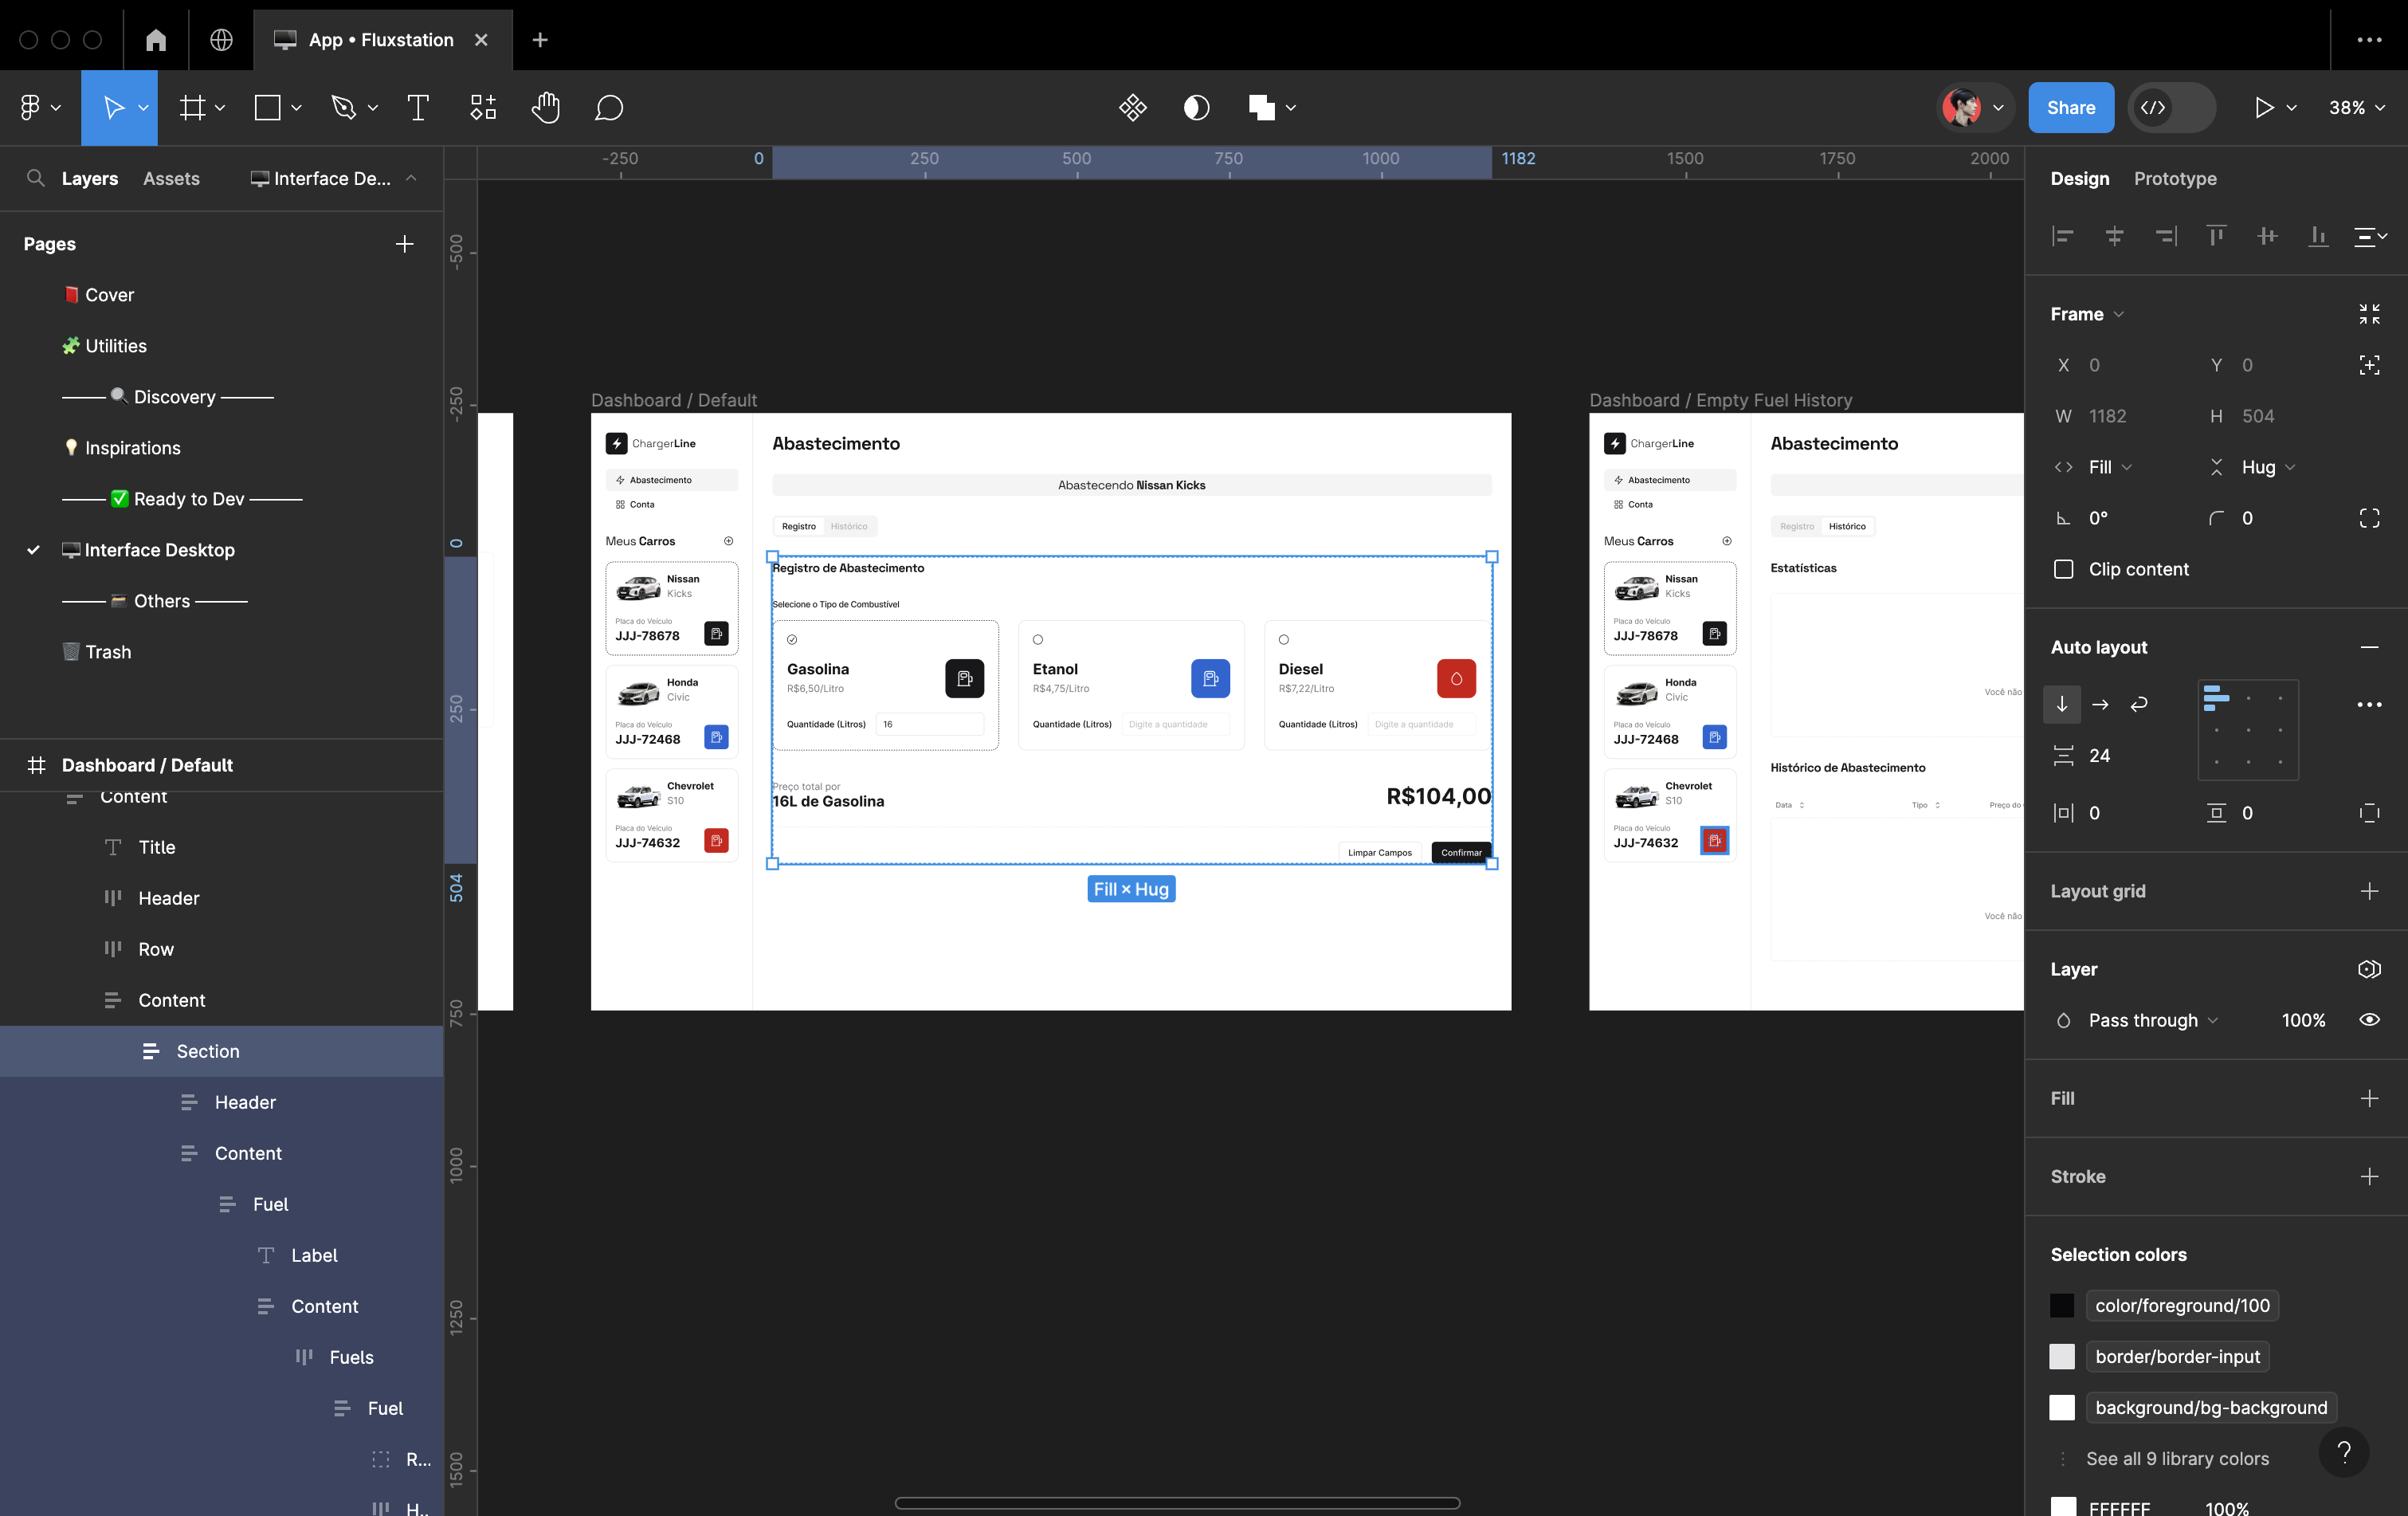Add a Stroke with plus

point(2369,1176)
